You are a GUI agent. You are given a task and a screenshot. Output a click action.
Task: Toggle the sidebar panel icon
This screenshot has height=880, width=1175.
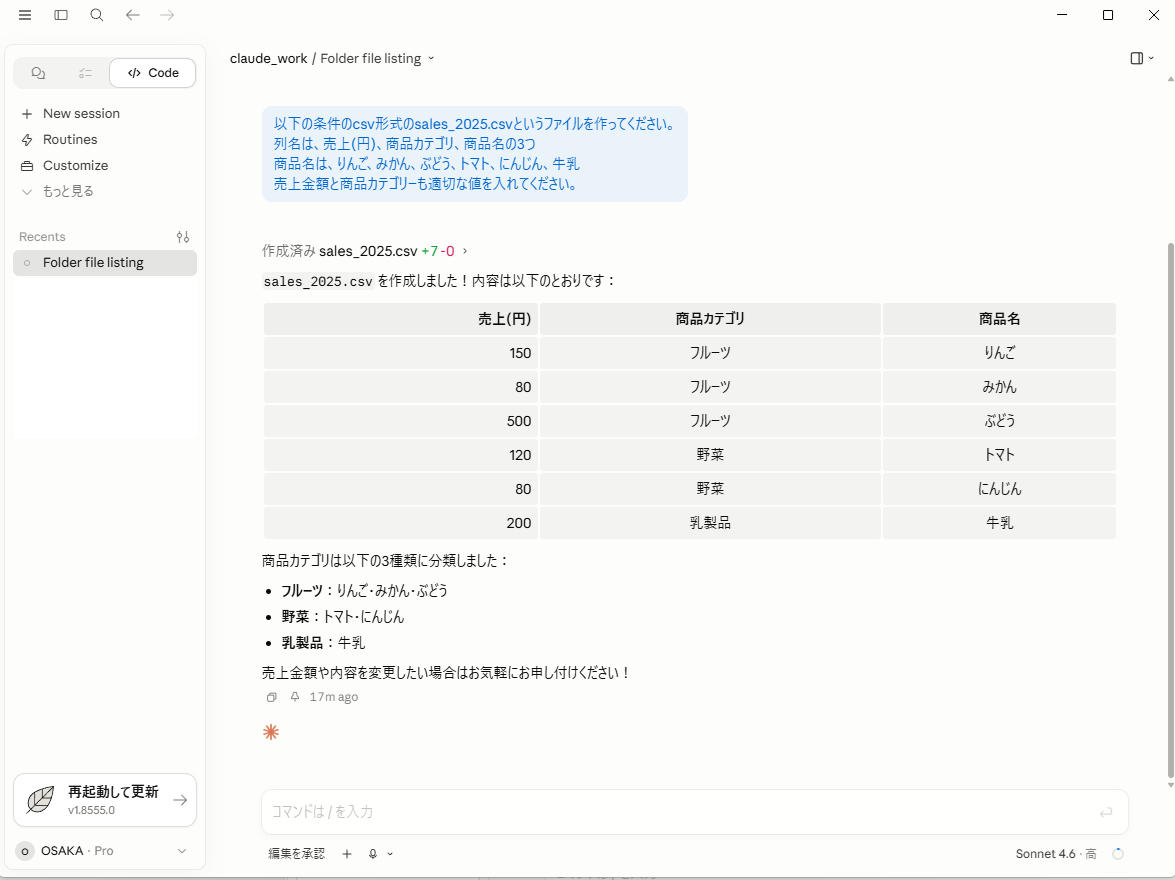coord(61,15)
